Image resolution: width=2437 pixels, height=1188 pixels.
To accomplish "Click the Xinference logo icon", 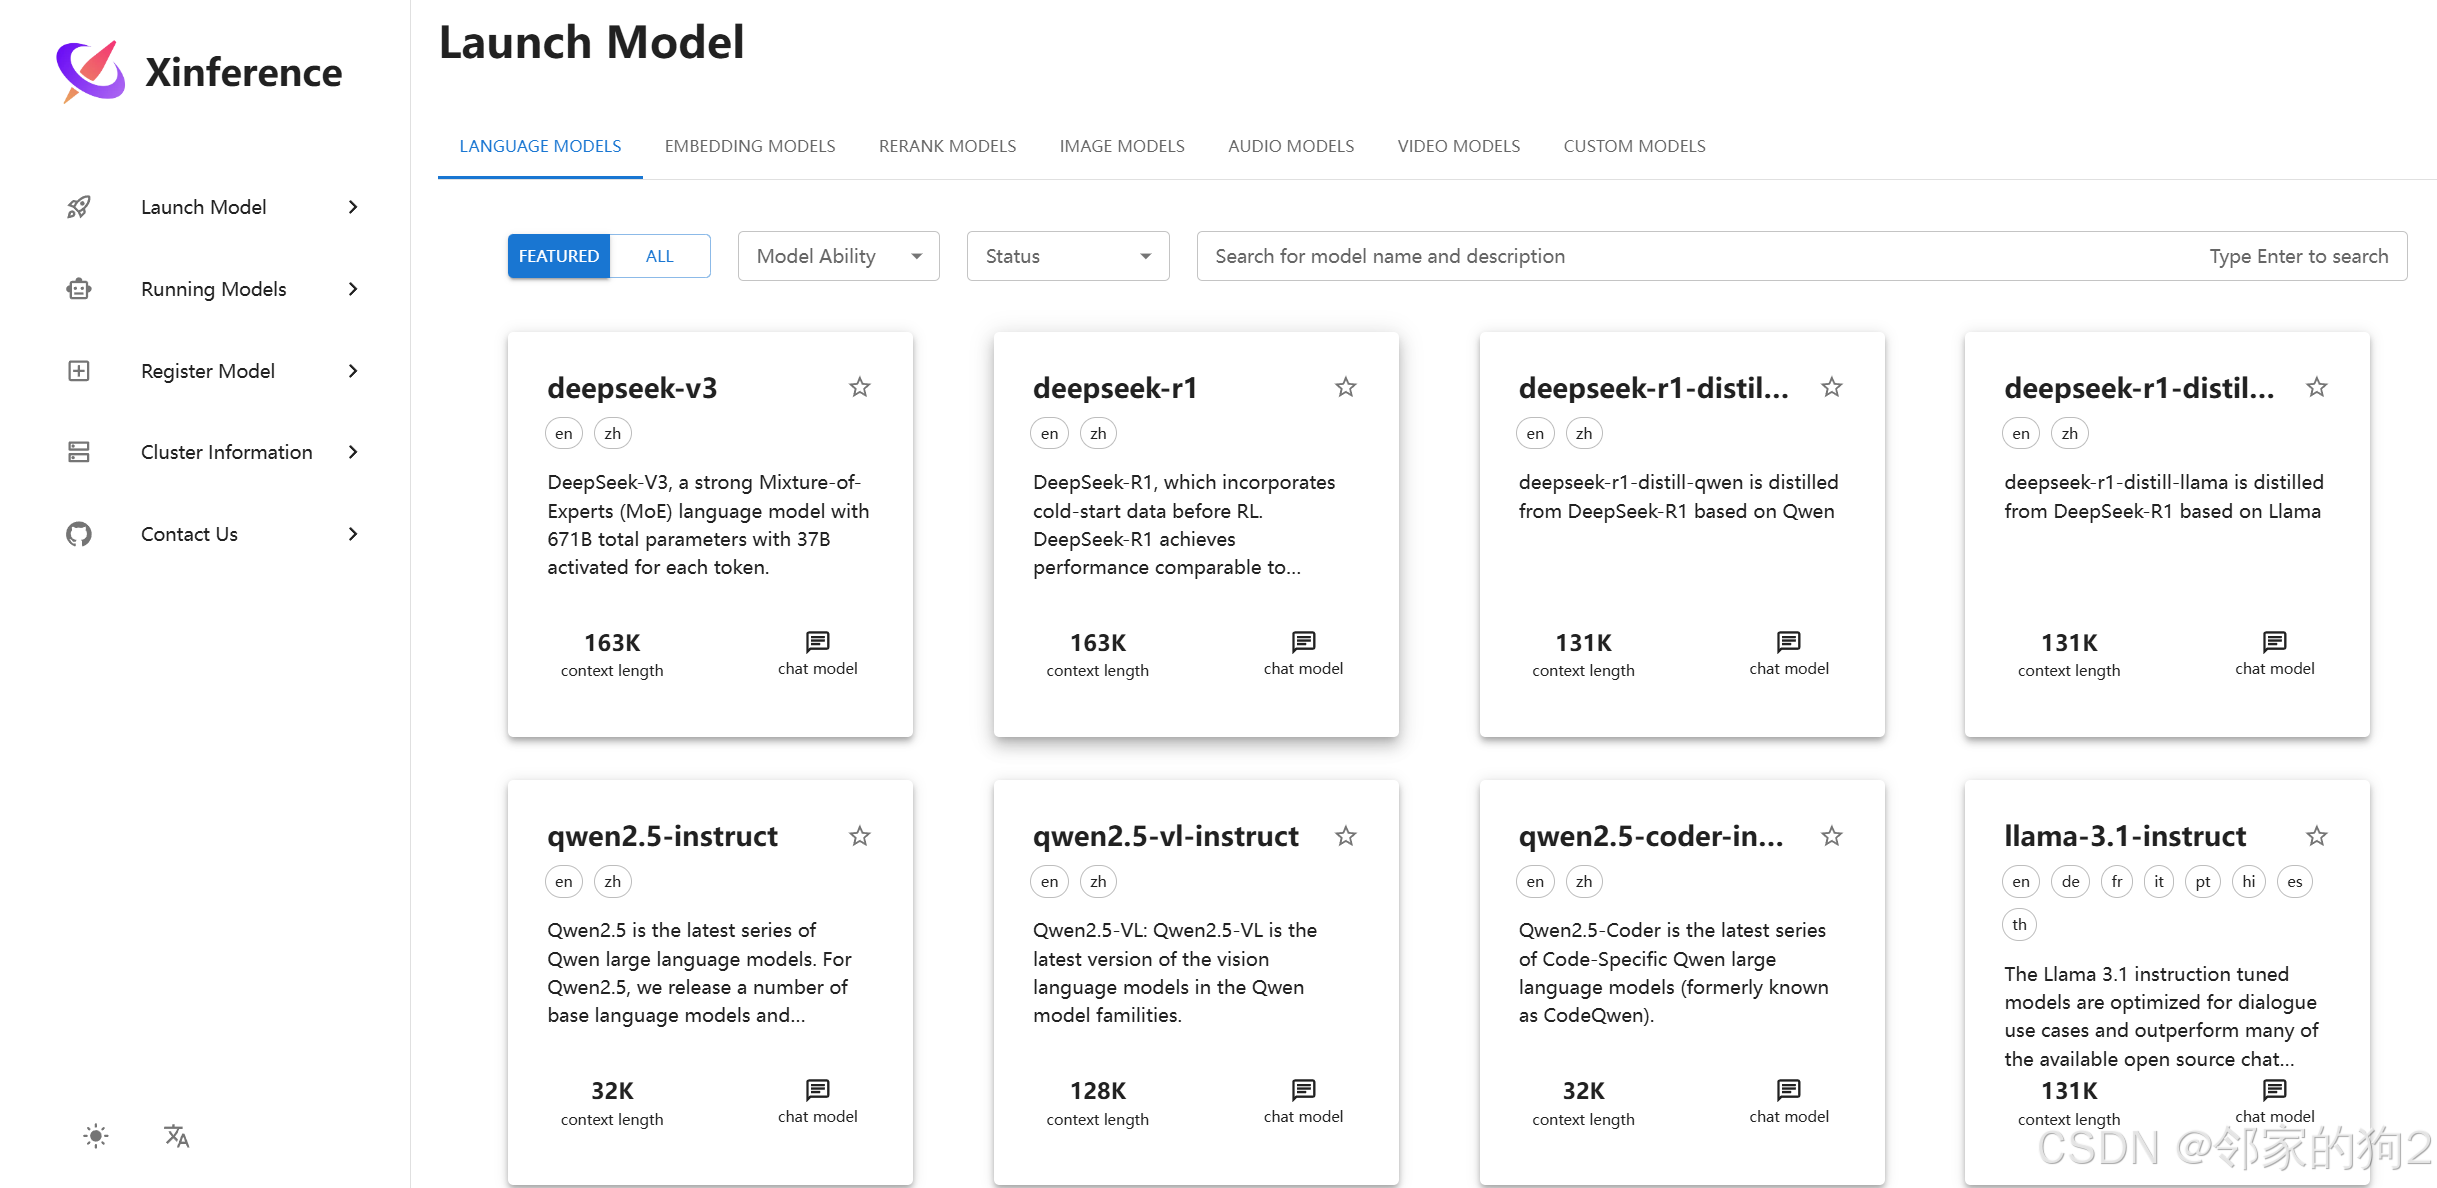I will [x=90, y=72].
